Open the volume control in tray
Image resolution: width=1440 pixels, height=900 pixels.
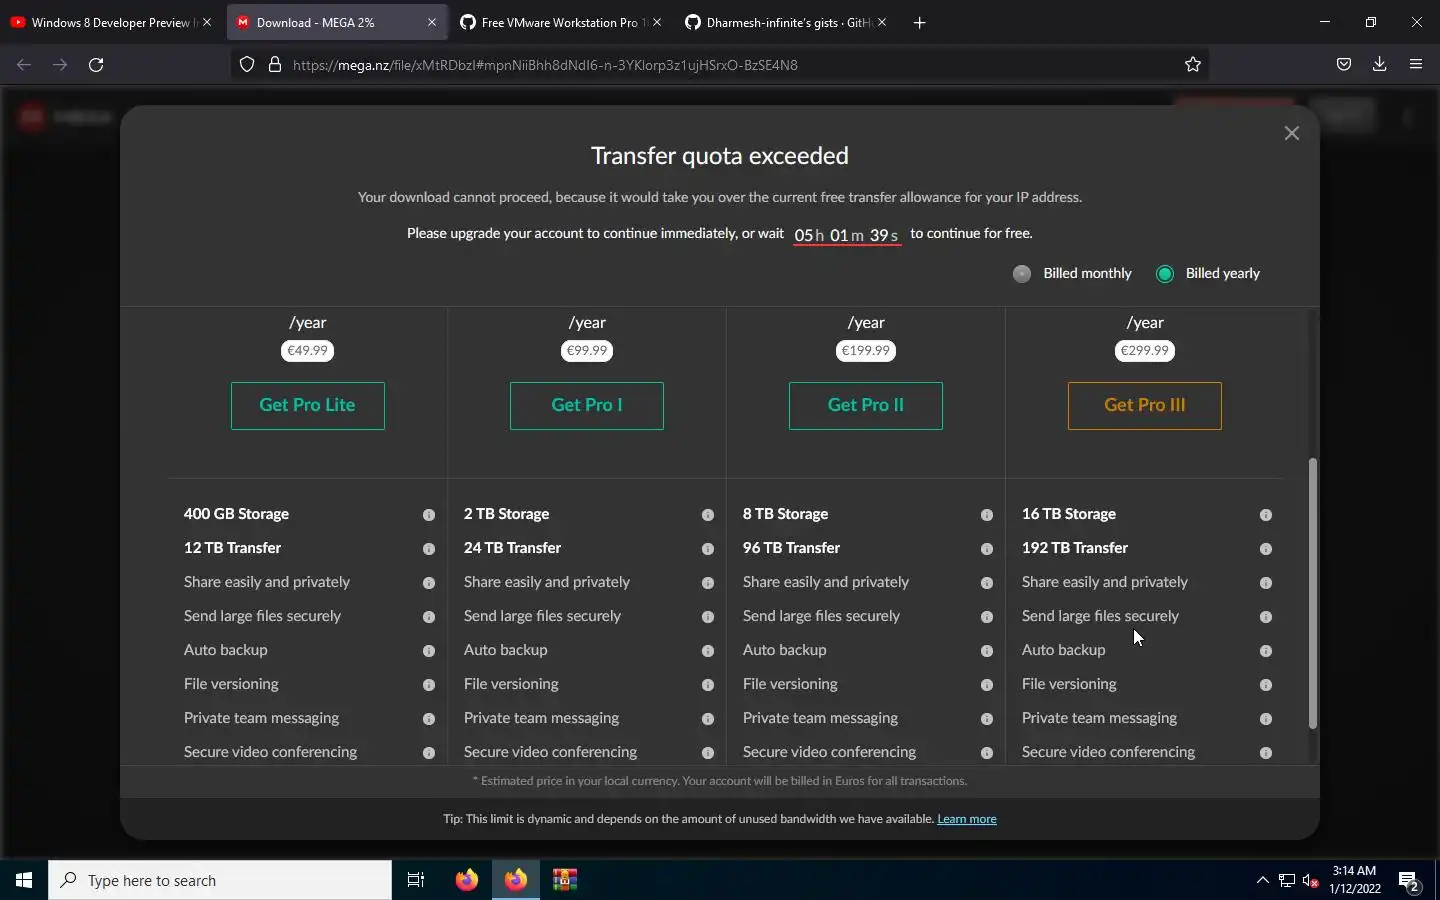(1311, 881)
